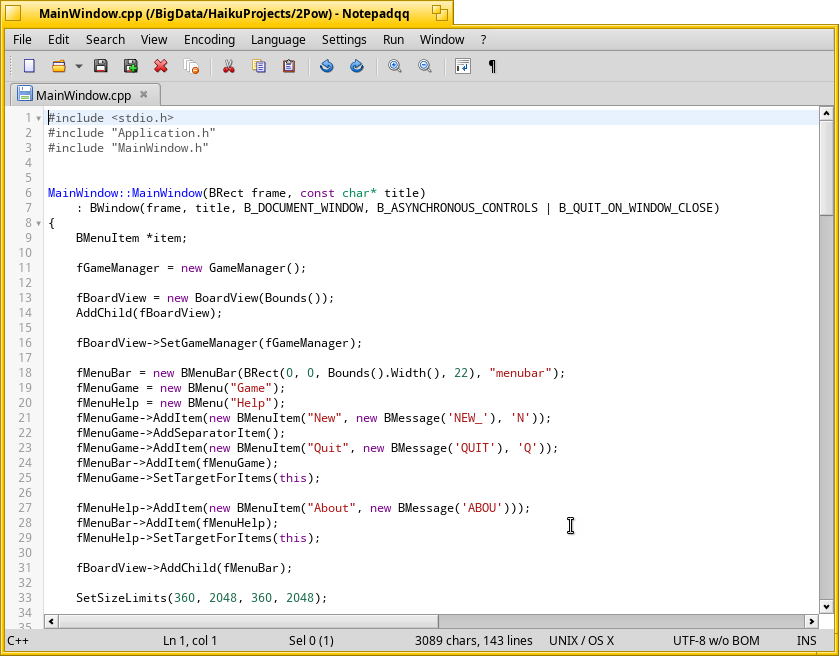Image resolution: width=839 pixels, height=656 pixels.
Task: Copy selection with the copy icon
Action: pyautogui.click(x=259, y=66)
